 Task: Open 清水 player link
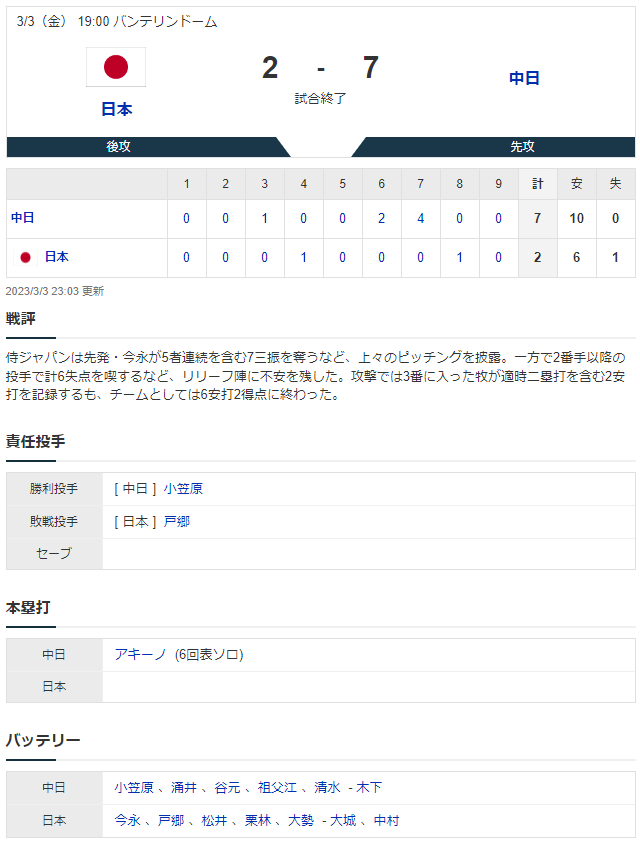pyautogui.click(x=327, y=788)
